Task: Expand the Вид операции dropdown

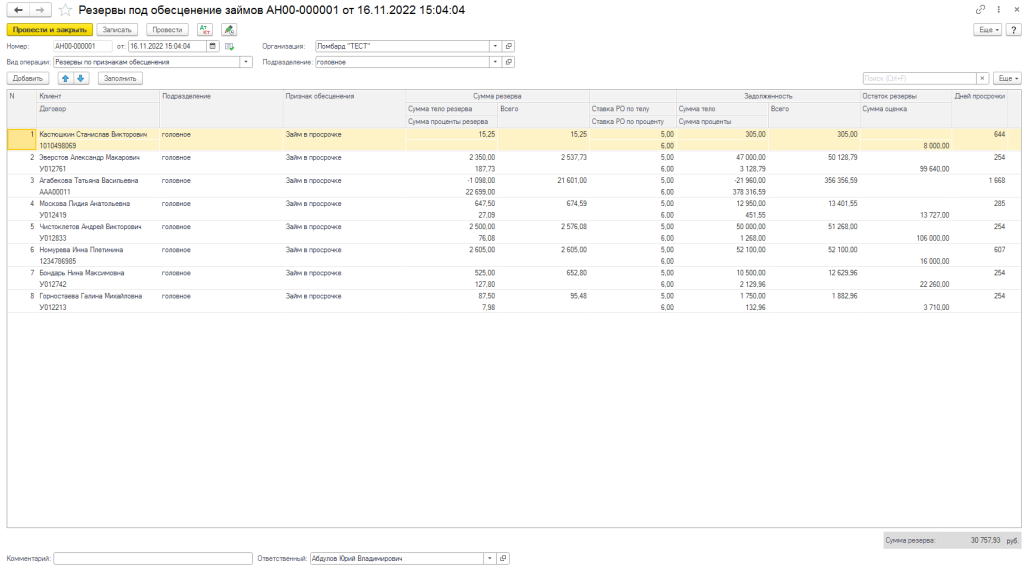Action: tap(246, 62)
